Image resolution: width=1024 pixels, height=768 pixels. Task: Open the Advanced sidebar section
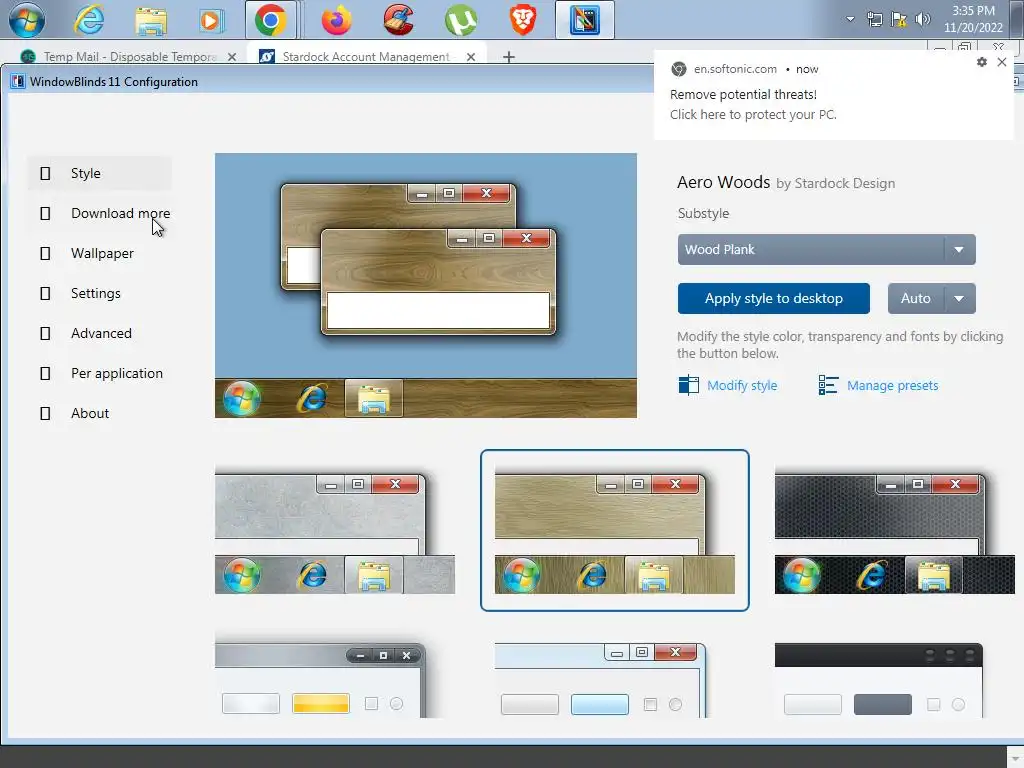coord(99,333)
